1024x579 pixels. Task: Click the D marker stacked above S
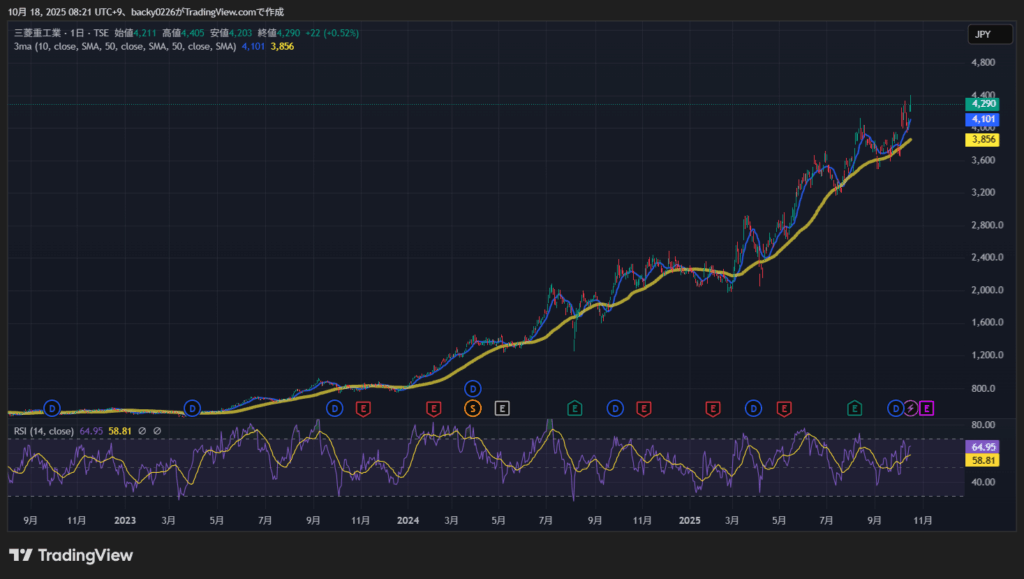473,388
